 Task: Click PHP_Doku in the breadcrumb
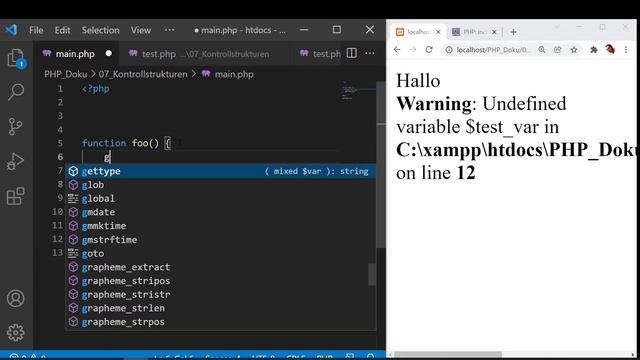[x=65, y=74]
